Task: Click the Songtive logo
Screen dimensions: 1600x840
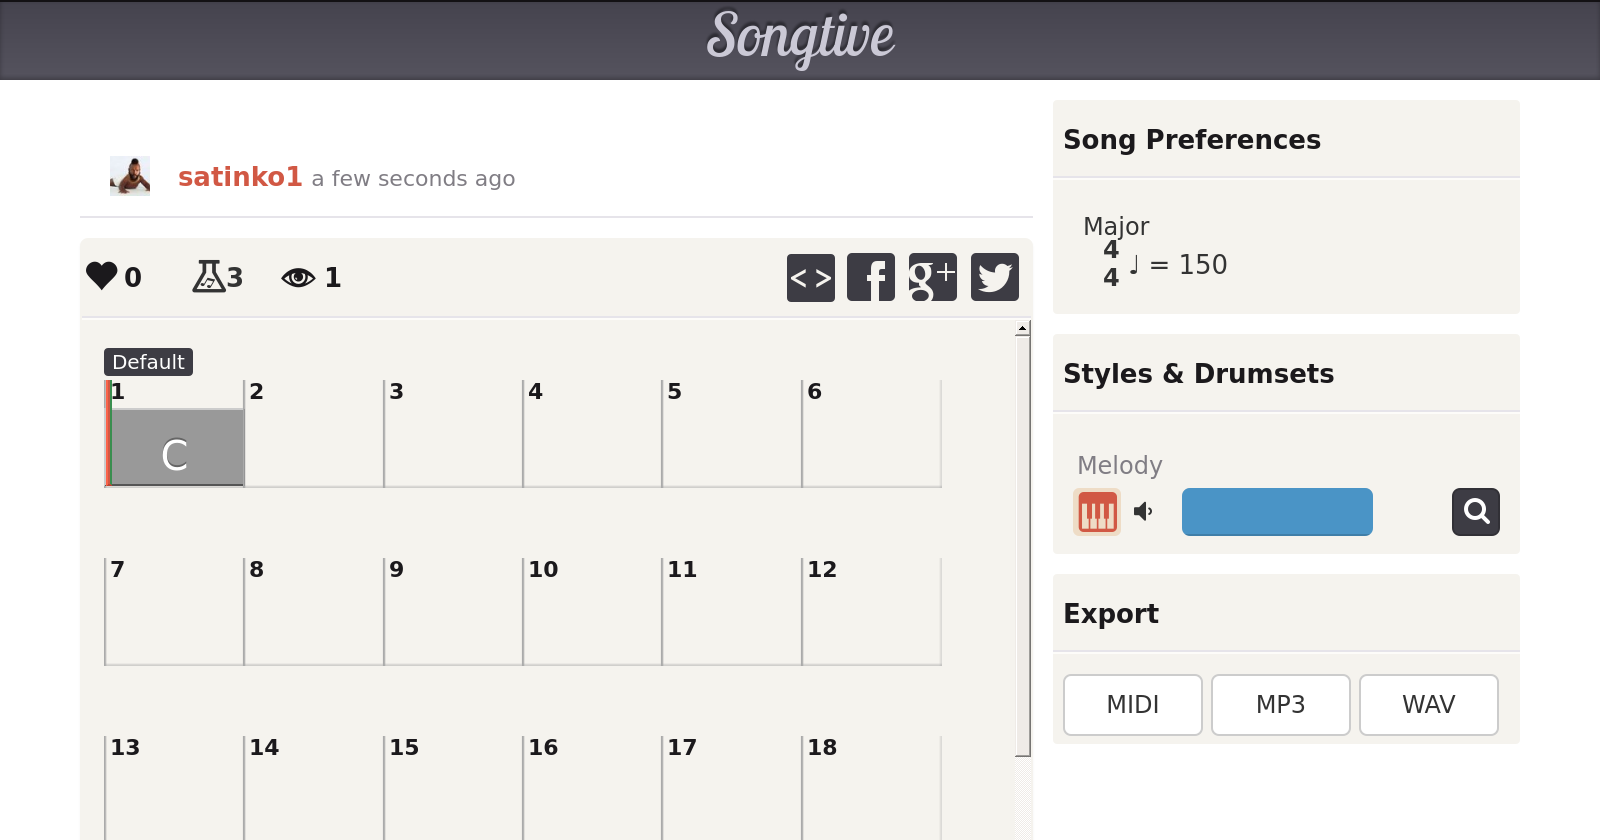Action: (x=800, y=38)
